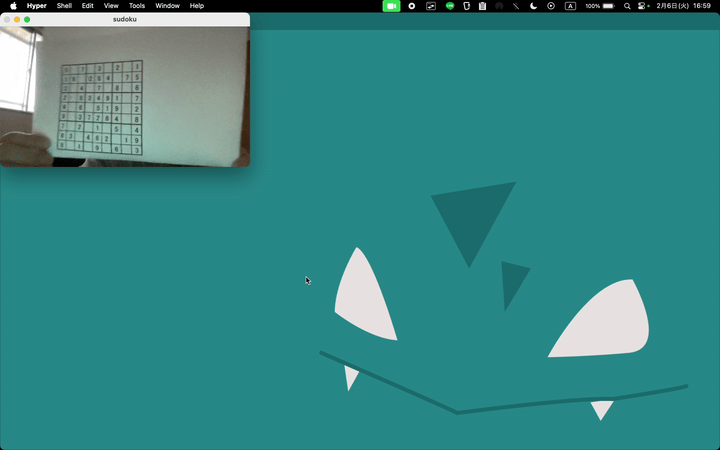Open Spotlight search magnifier
The image size is (720, 450).
pos(627,6)
